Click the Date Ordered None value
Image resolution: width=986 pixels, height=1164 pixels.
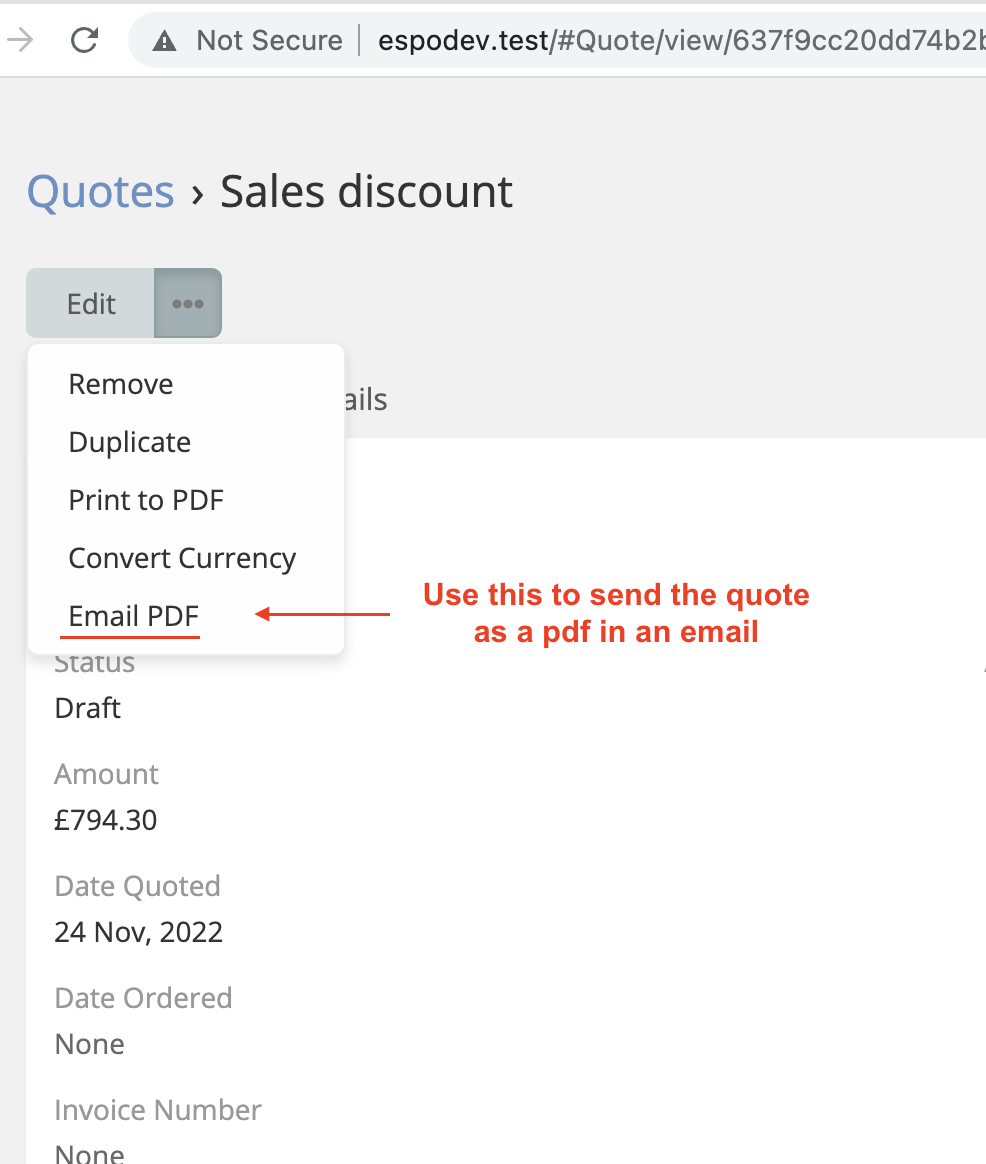[90, 1044]
